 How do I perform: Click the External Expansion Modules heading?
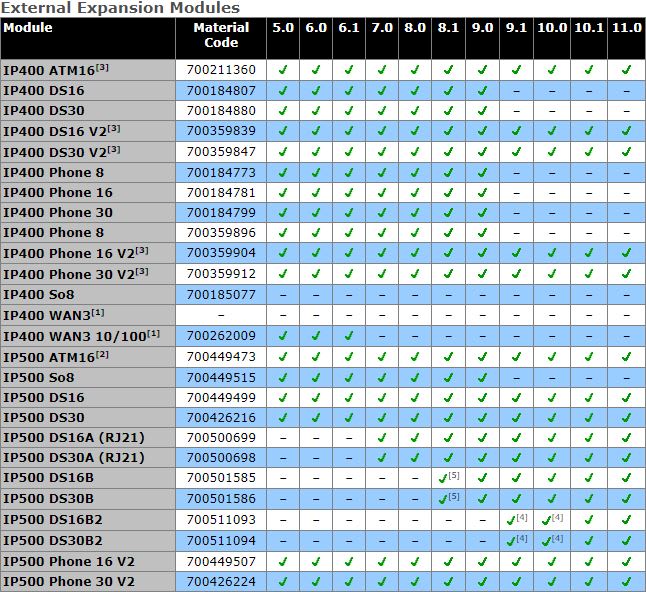120,8
